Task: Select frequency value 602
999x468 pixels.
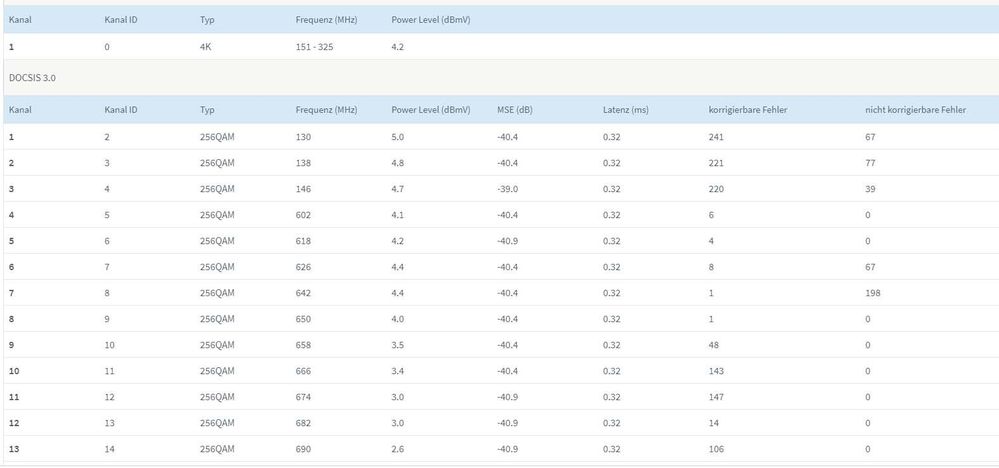Action: pos(303,215)
